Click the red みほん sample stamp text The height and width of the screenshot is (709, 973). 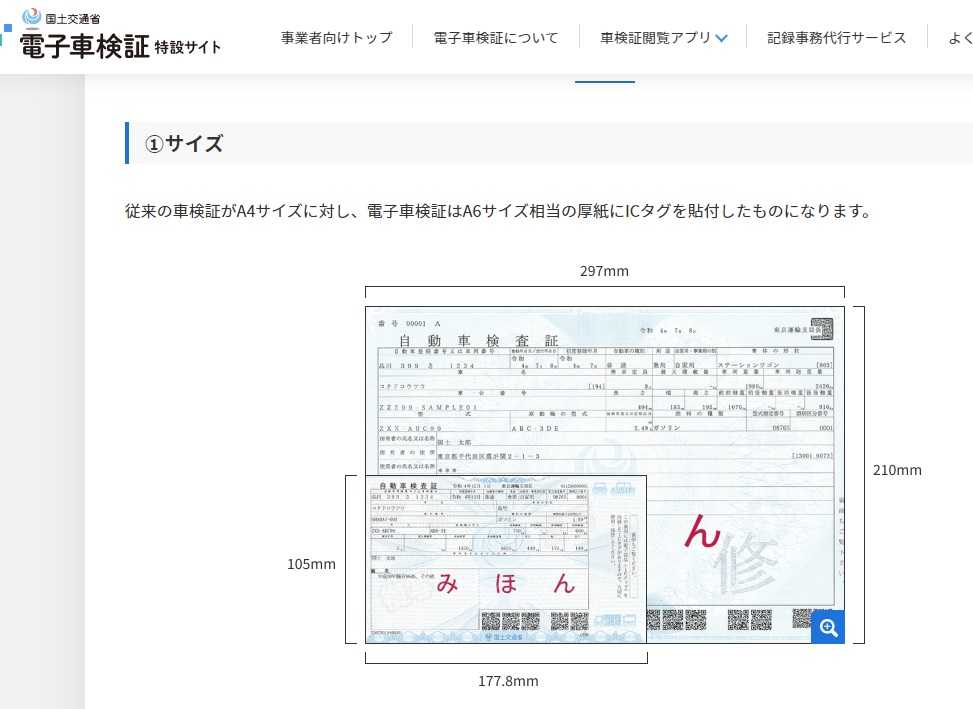click(506, 584)
